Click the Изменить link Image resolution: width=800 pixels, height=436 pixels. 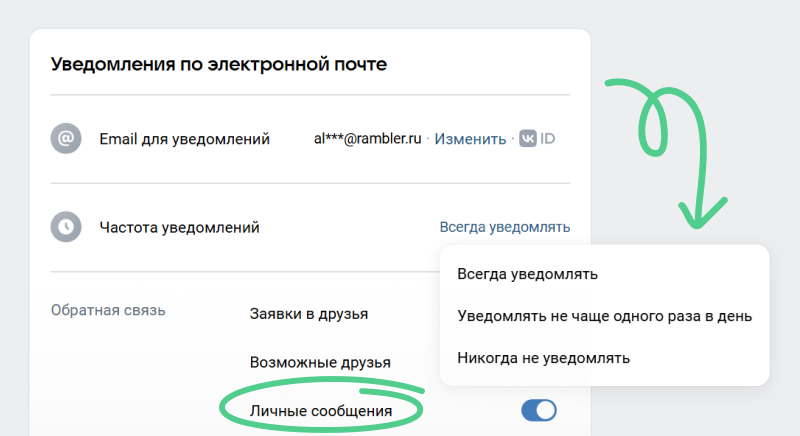pyautogui.click(x=470, y=139)
